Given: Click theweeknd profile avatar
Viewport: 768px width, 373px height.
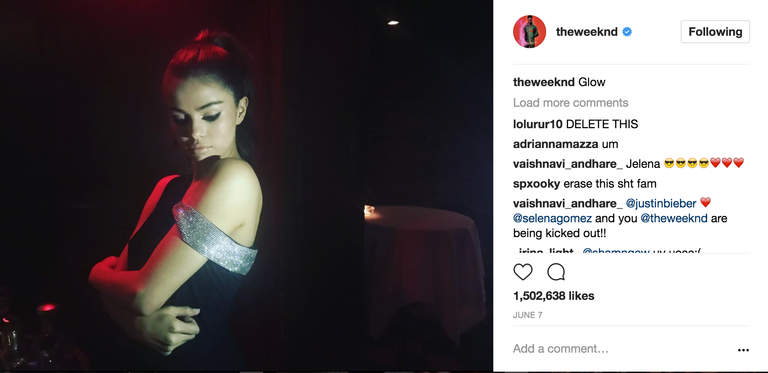Looking at the screenshot, I should 529,31.
